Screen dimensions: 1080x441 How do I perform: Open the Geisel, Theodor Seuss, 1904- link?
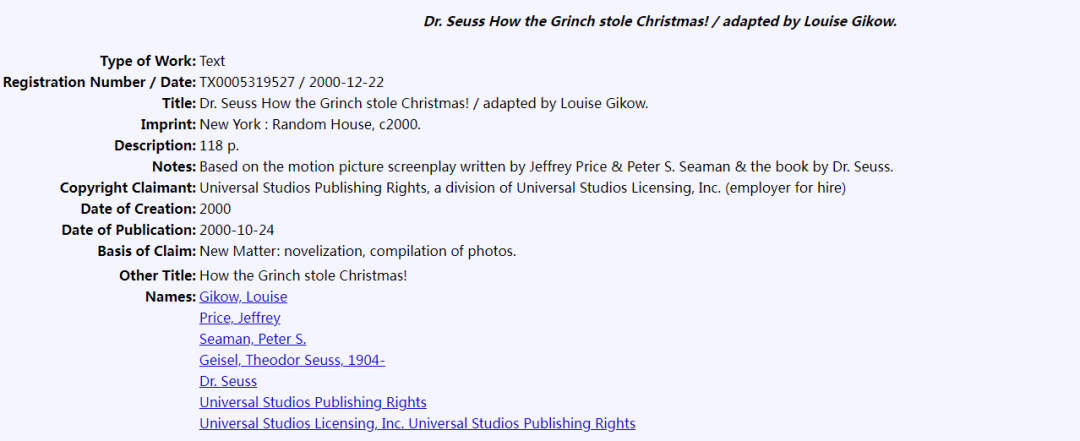[x=292, y=360]
